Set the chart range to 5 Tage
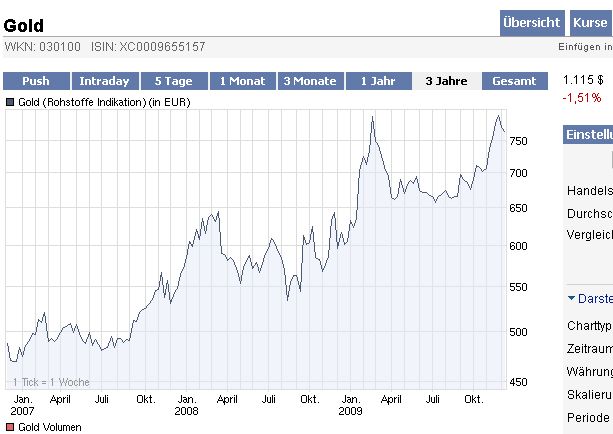The image size is (613, 434). pos(173,82)
